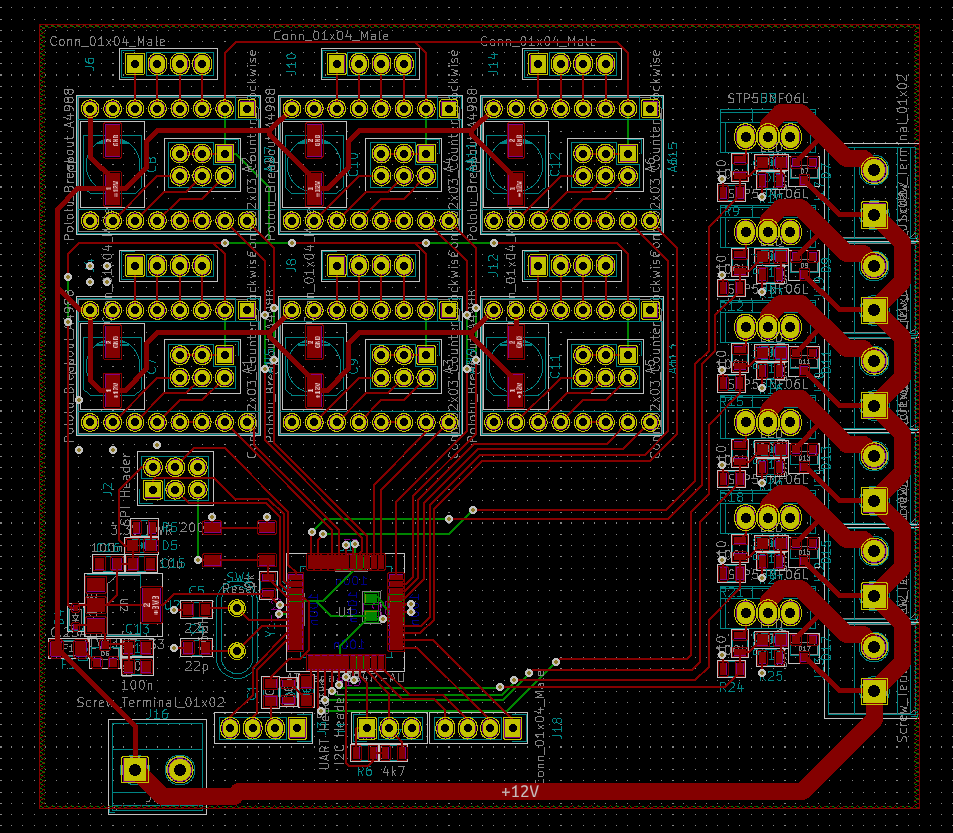Click the D5 diode reference label
953x833 pixels.
[170, 546]
